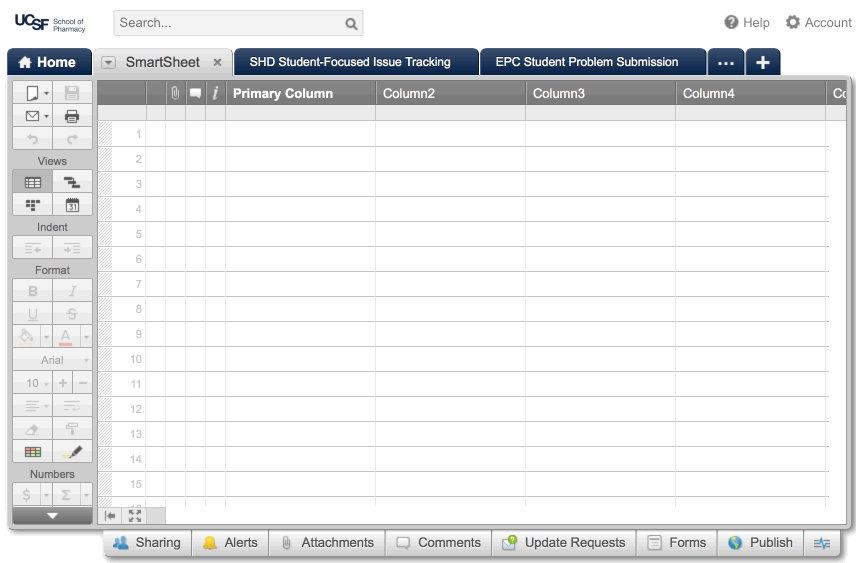Image resolution: width=856 pixels, height=563 pixels.
Task: Click the Account link
Action: click(x=818, y=22)
